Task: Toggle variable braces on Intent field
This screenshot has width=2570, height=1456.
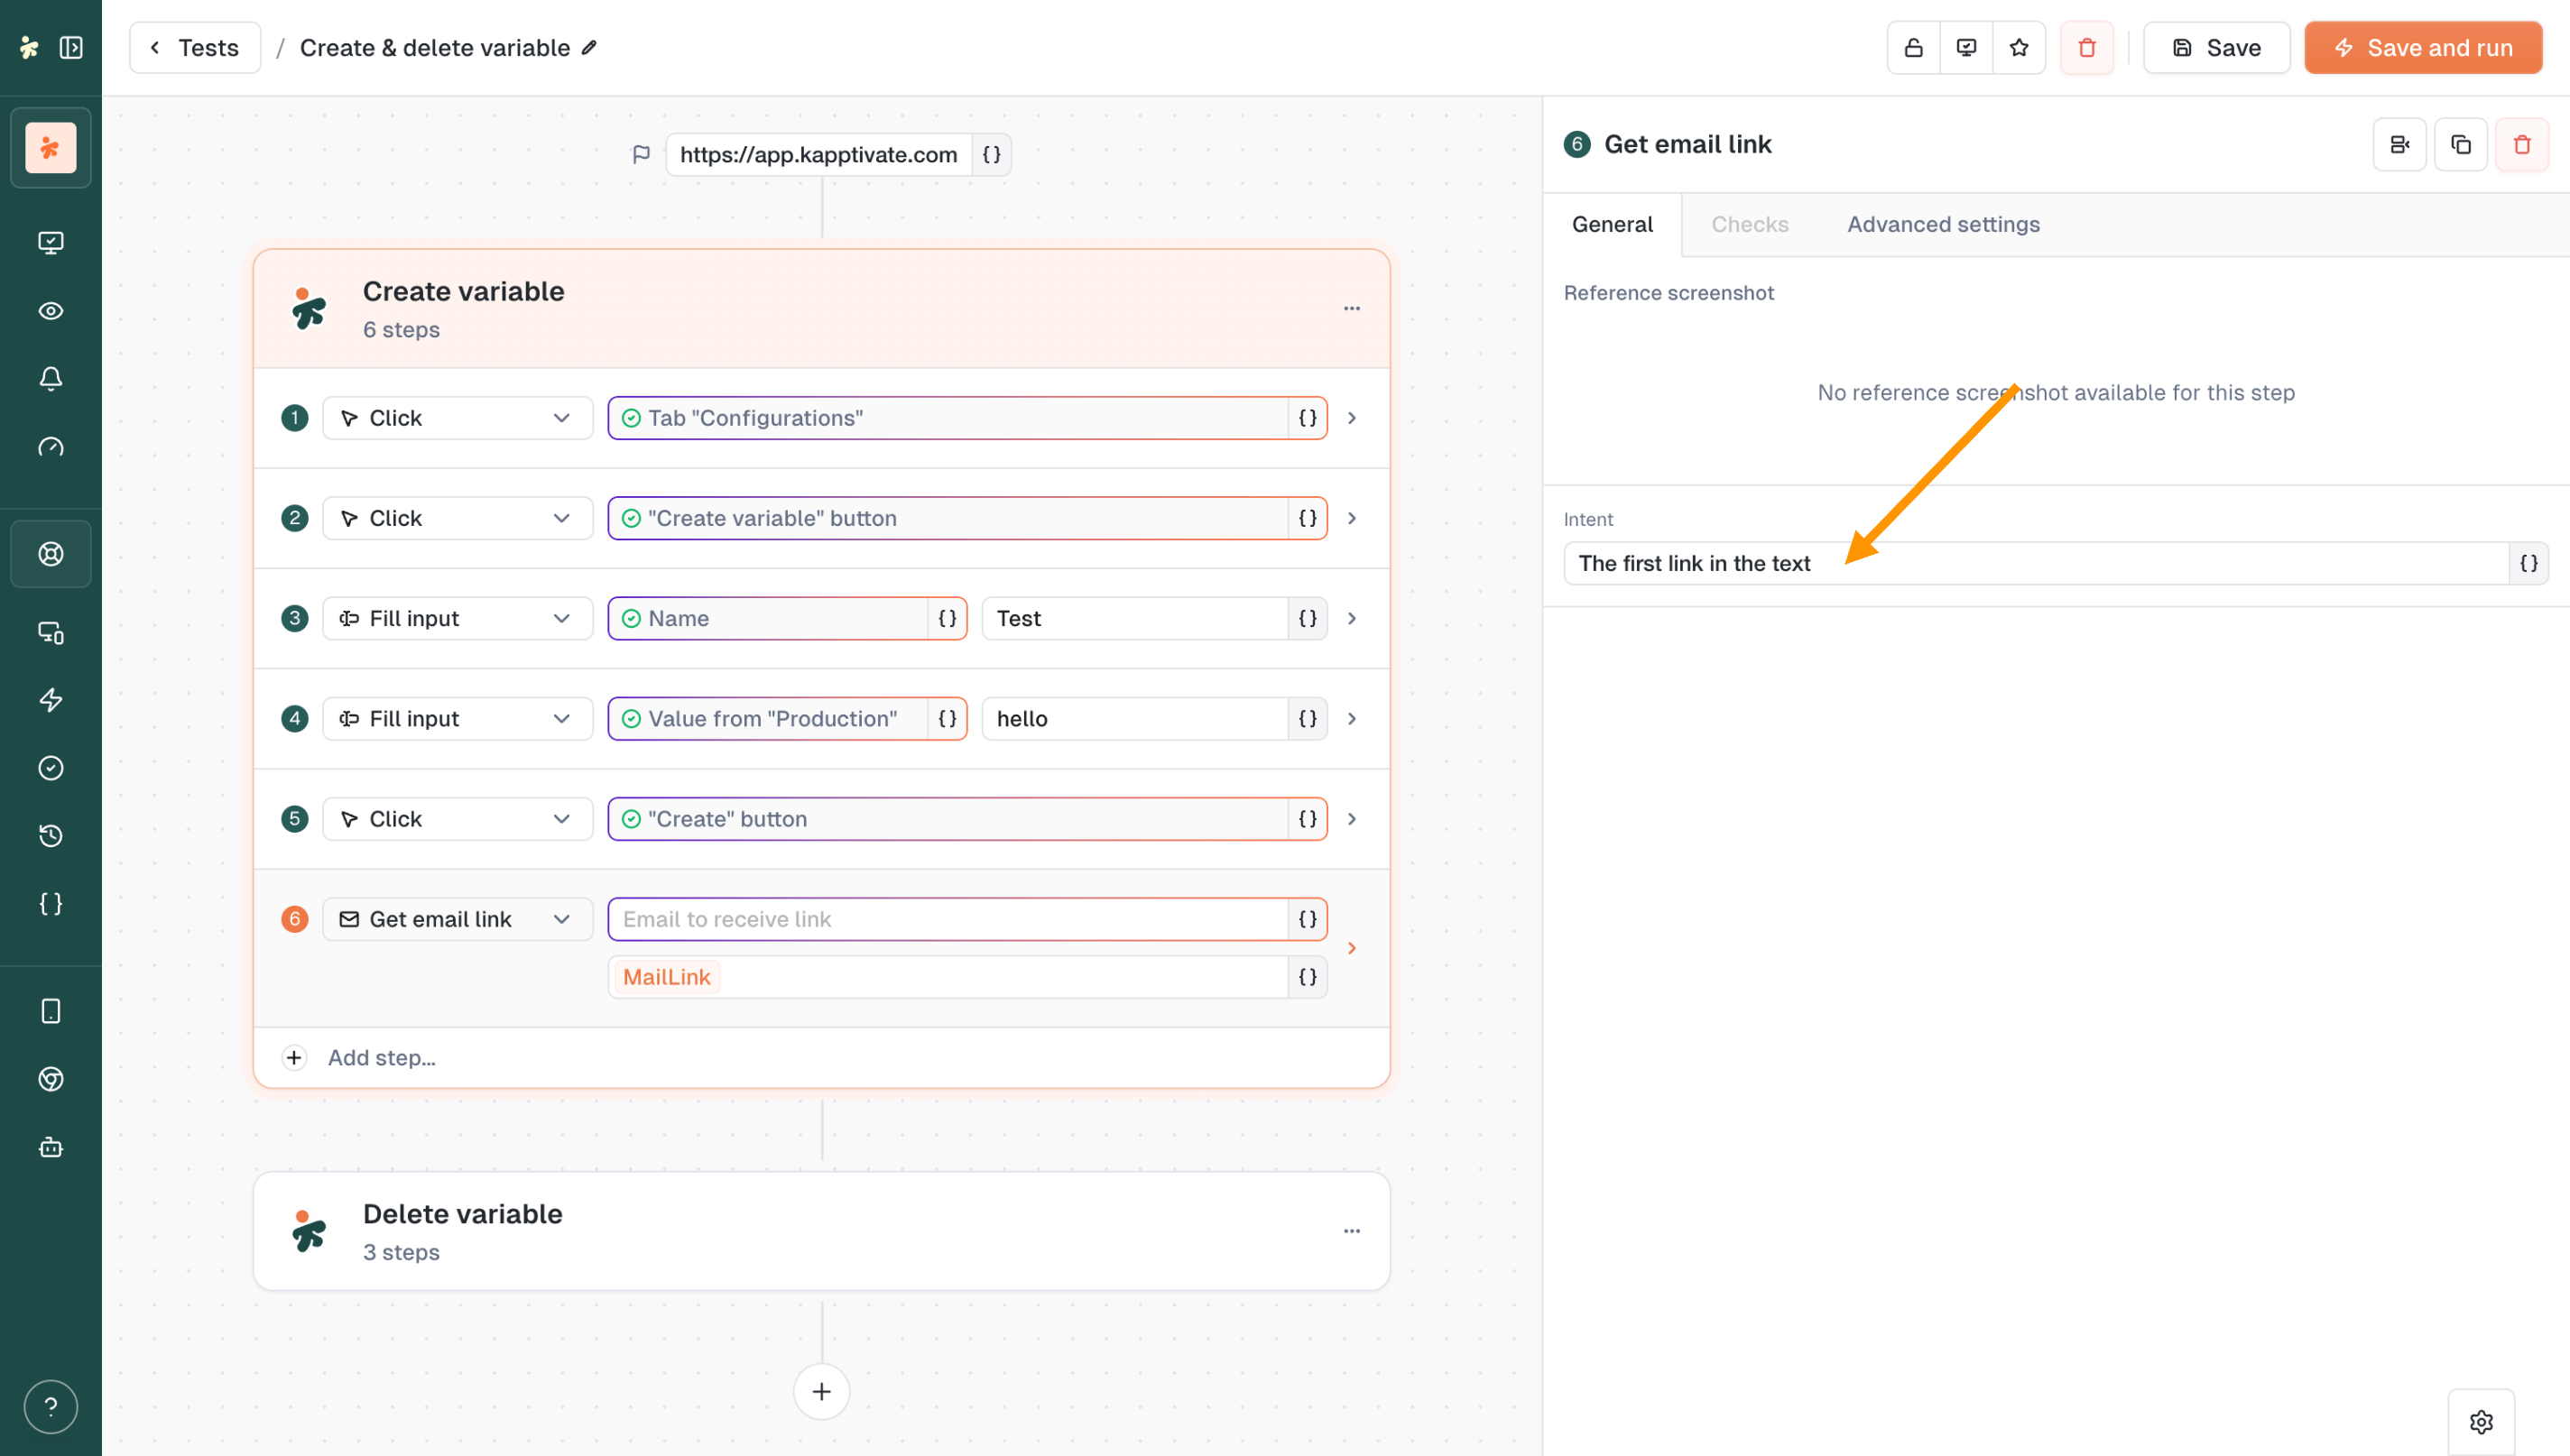Action: [x=2528, y=563]
